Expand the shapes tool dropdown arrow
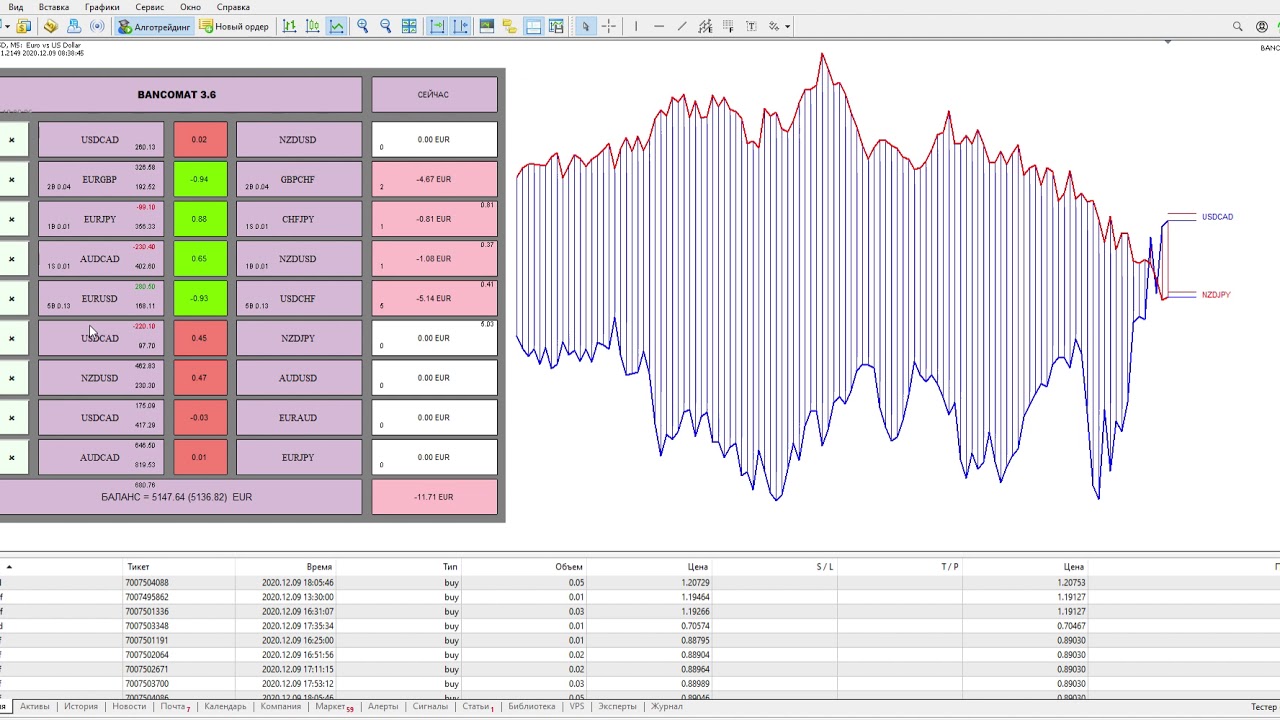The height and width of the screenshot is (720, 1280). (788, 27)
